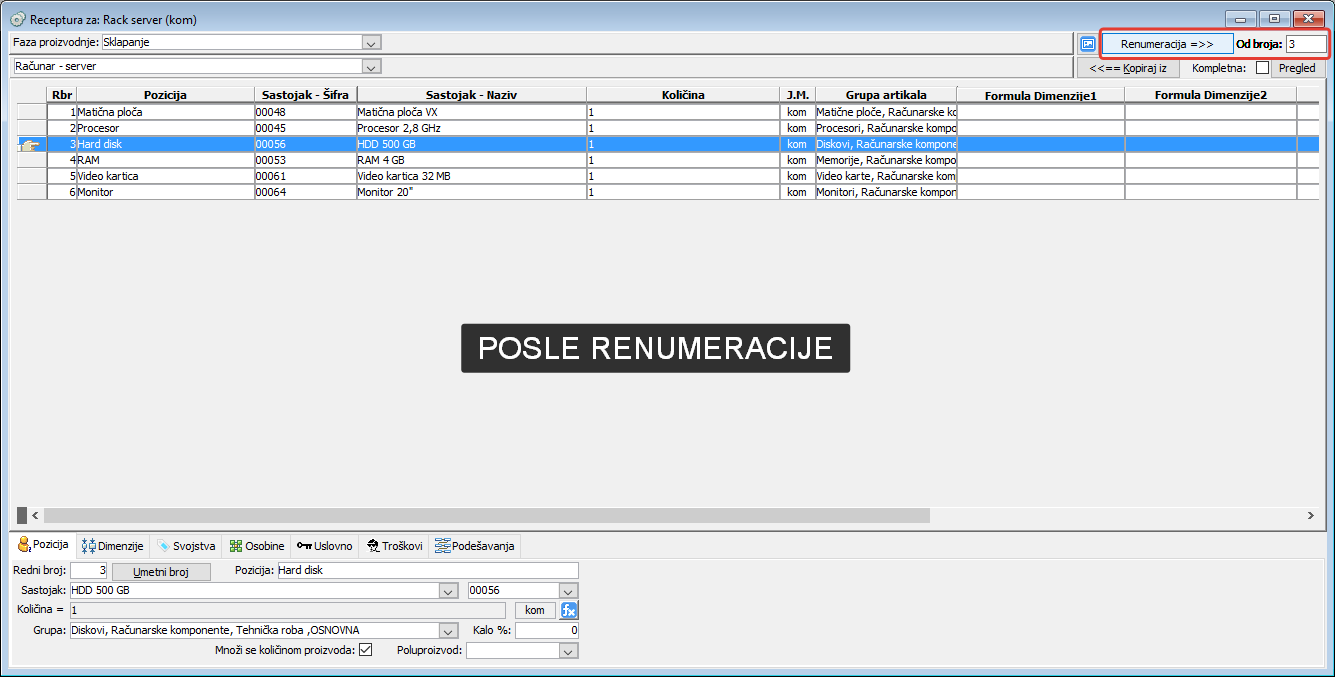
Task: Expand the Poluproizvod dropdown
Action: [568, 651]
